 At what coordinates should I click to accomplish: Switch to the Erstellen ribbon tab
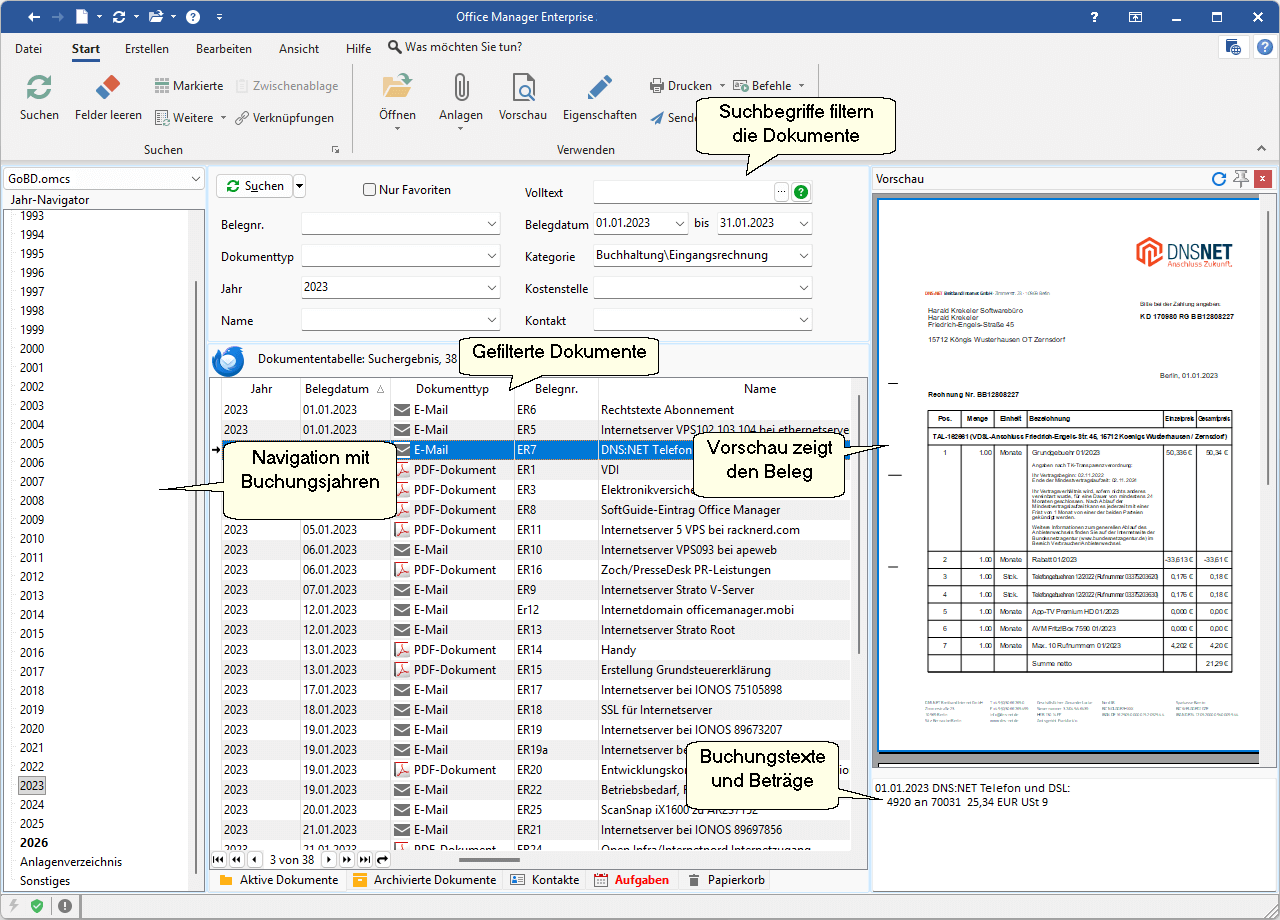coord(147,48)
